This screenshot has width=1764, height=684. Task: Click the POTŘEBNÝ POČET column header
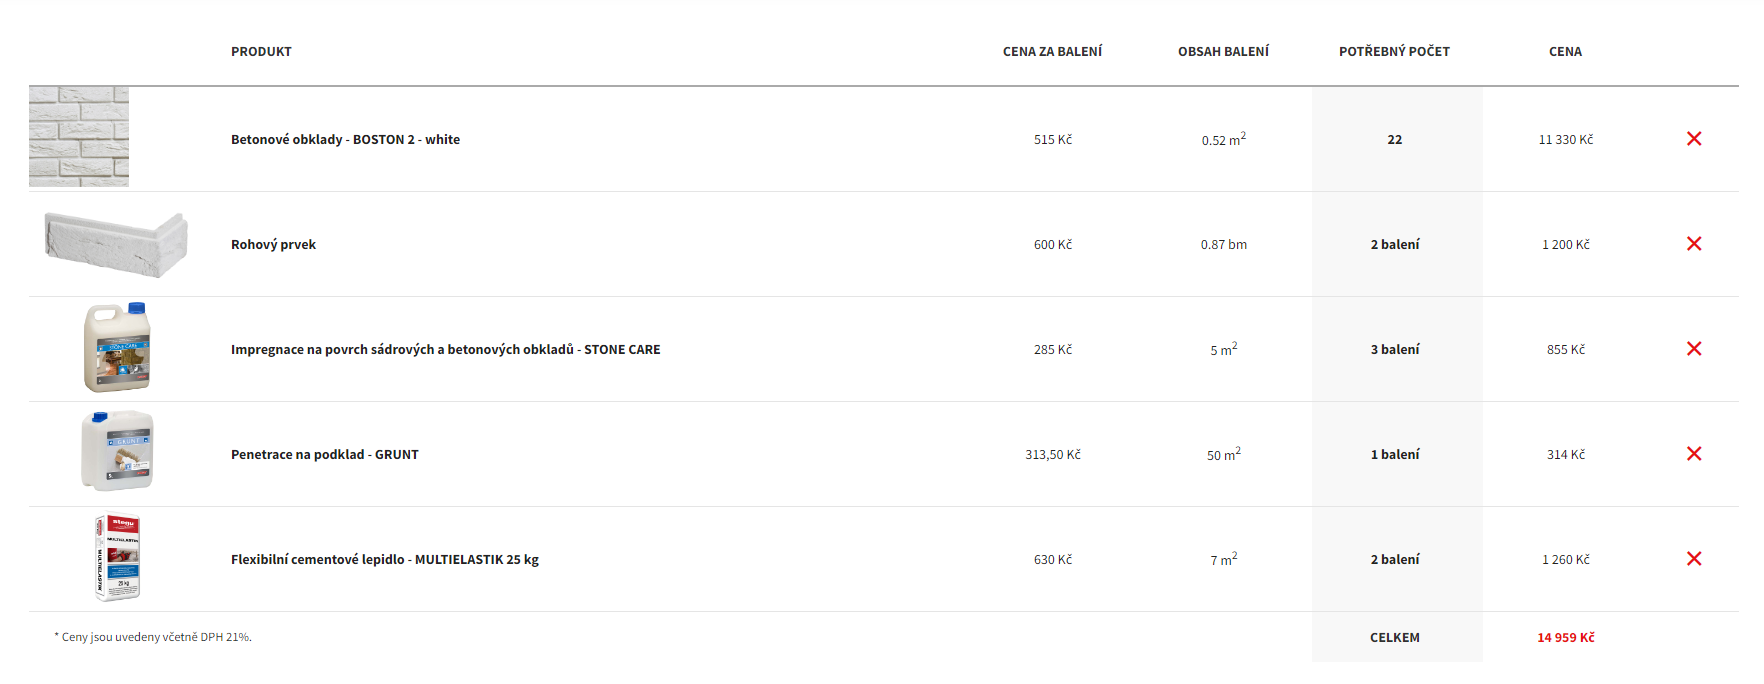click(1394, 52)
